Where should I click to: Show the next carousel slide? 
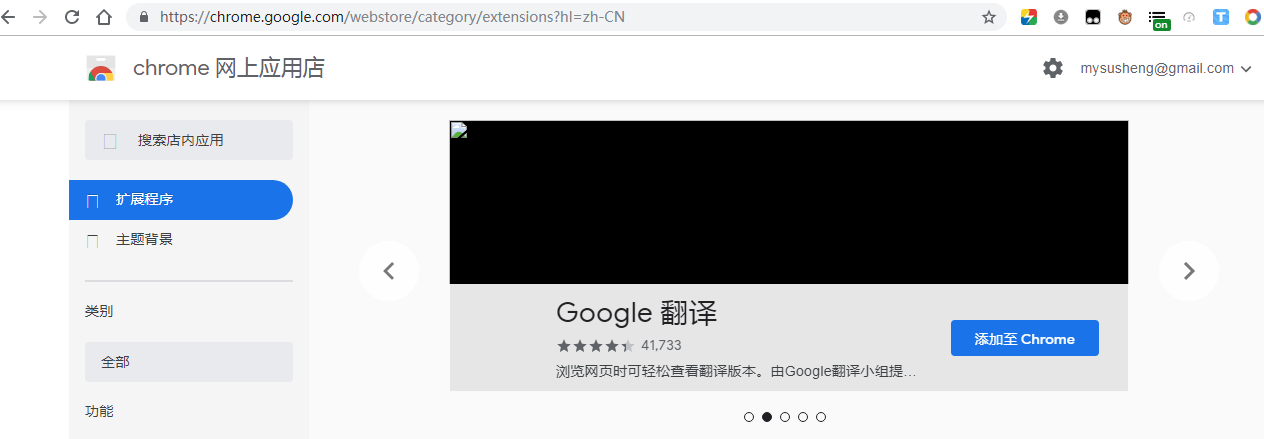pos(1189,271)
